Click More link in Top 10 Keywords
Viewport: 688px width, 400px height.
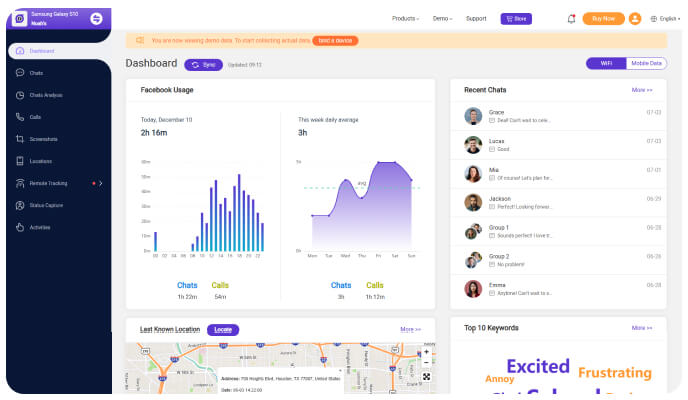coord(642,328)
